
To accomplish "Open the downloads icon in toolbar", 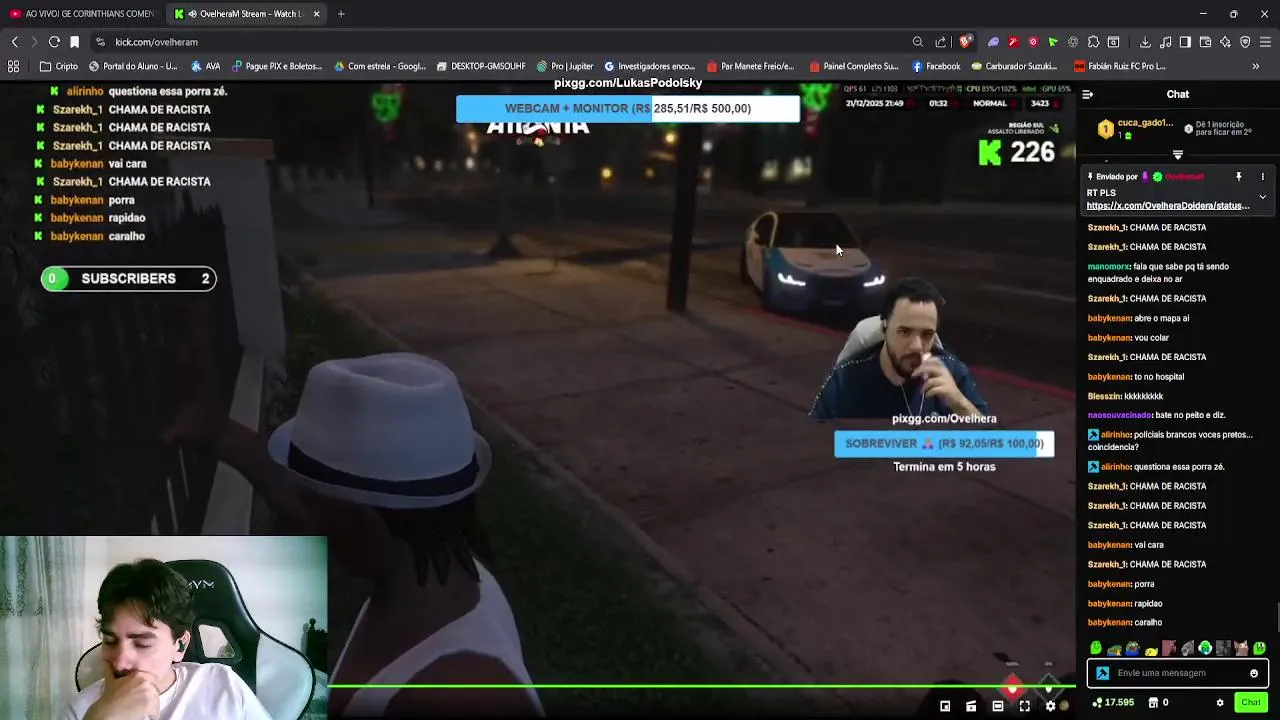I will pyautogui.click(x=1143, y=42).
